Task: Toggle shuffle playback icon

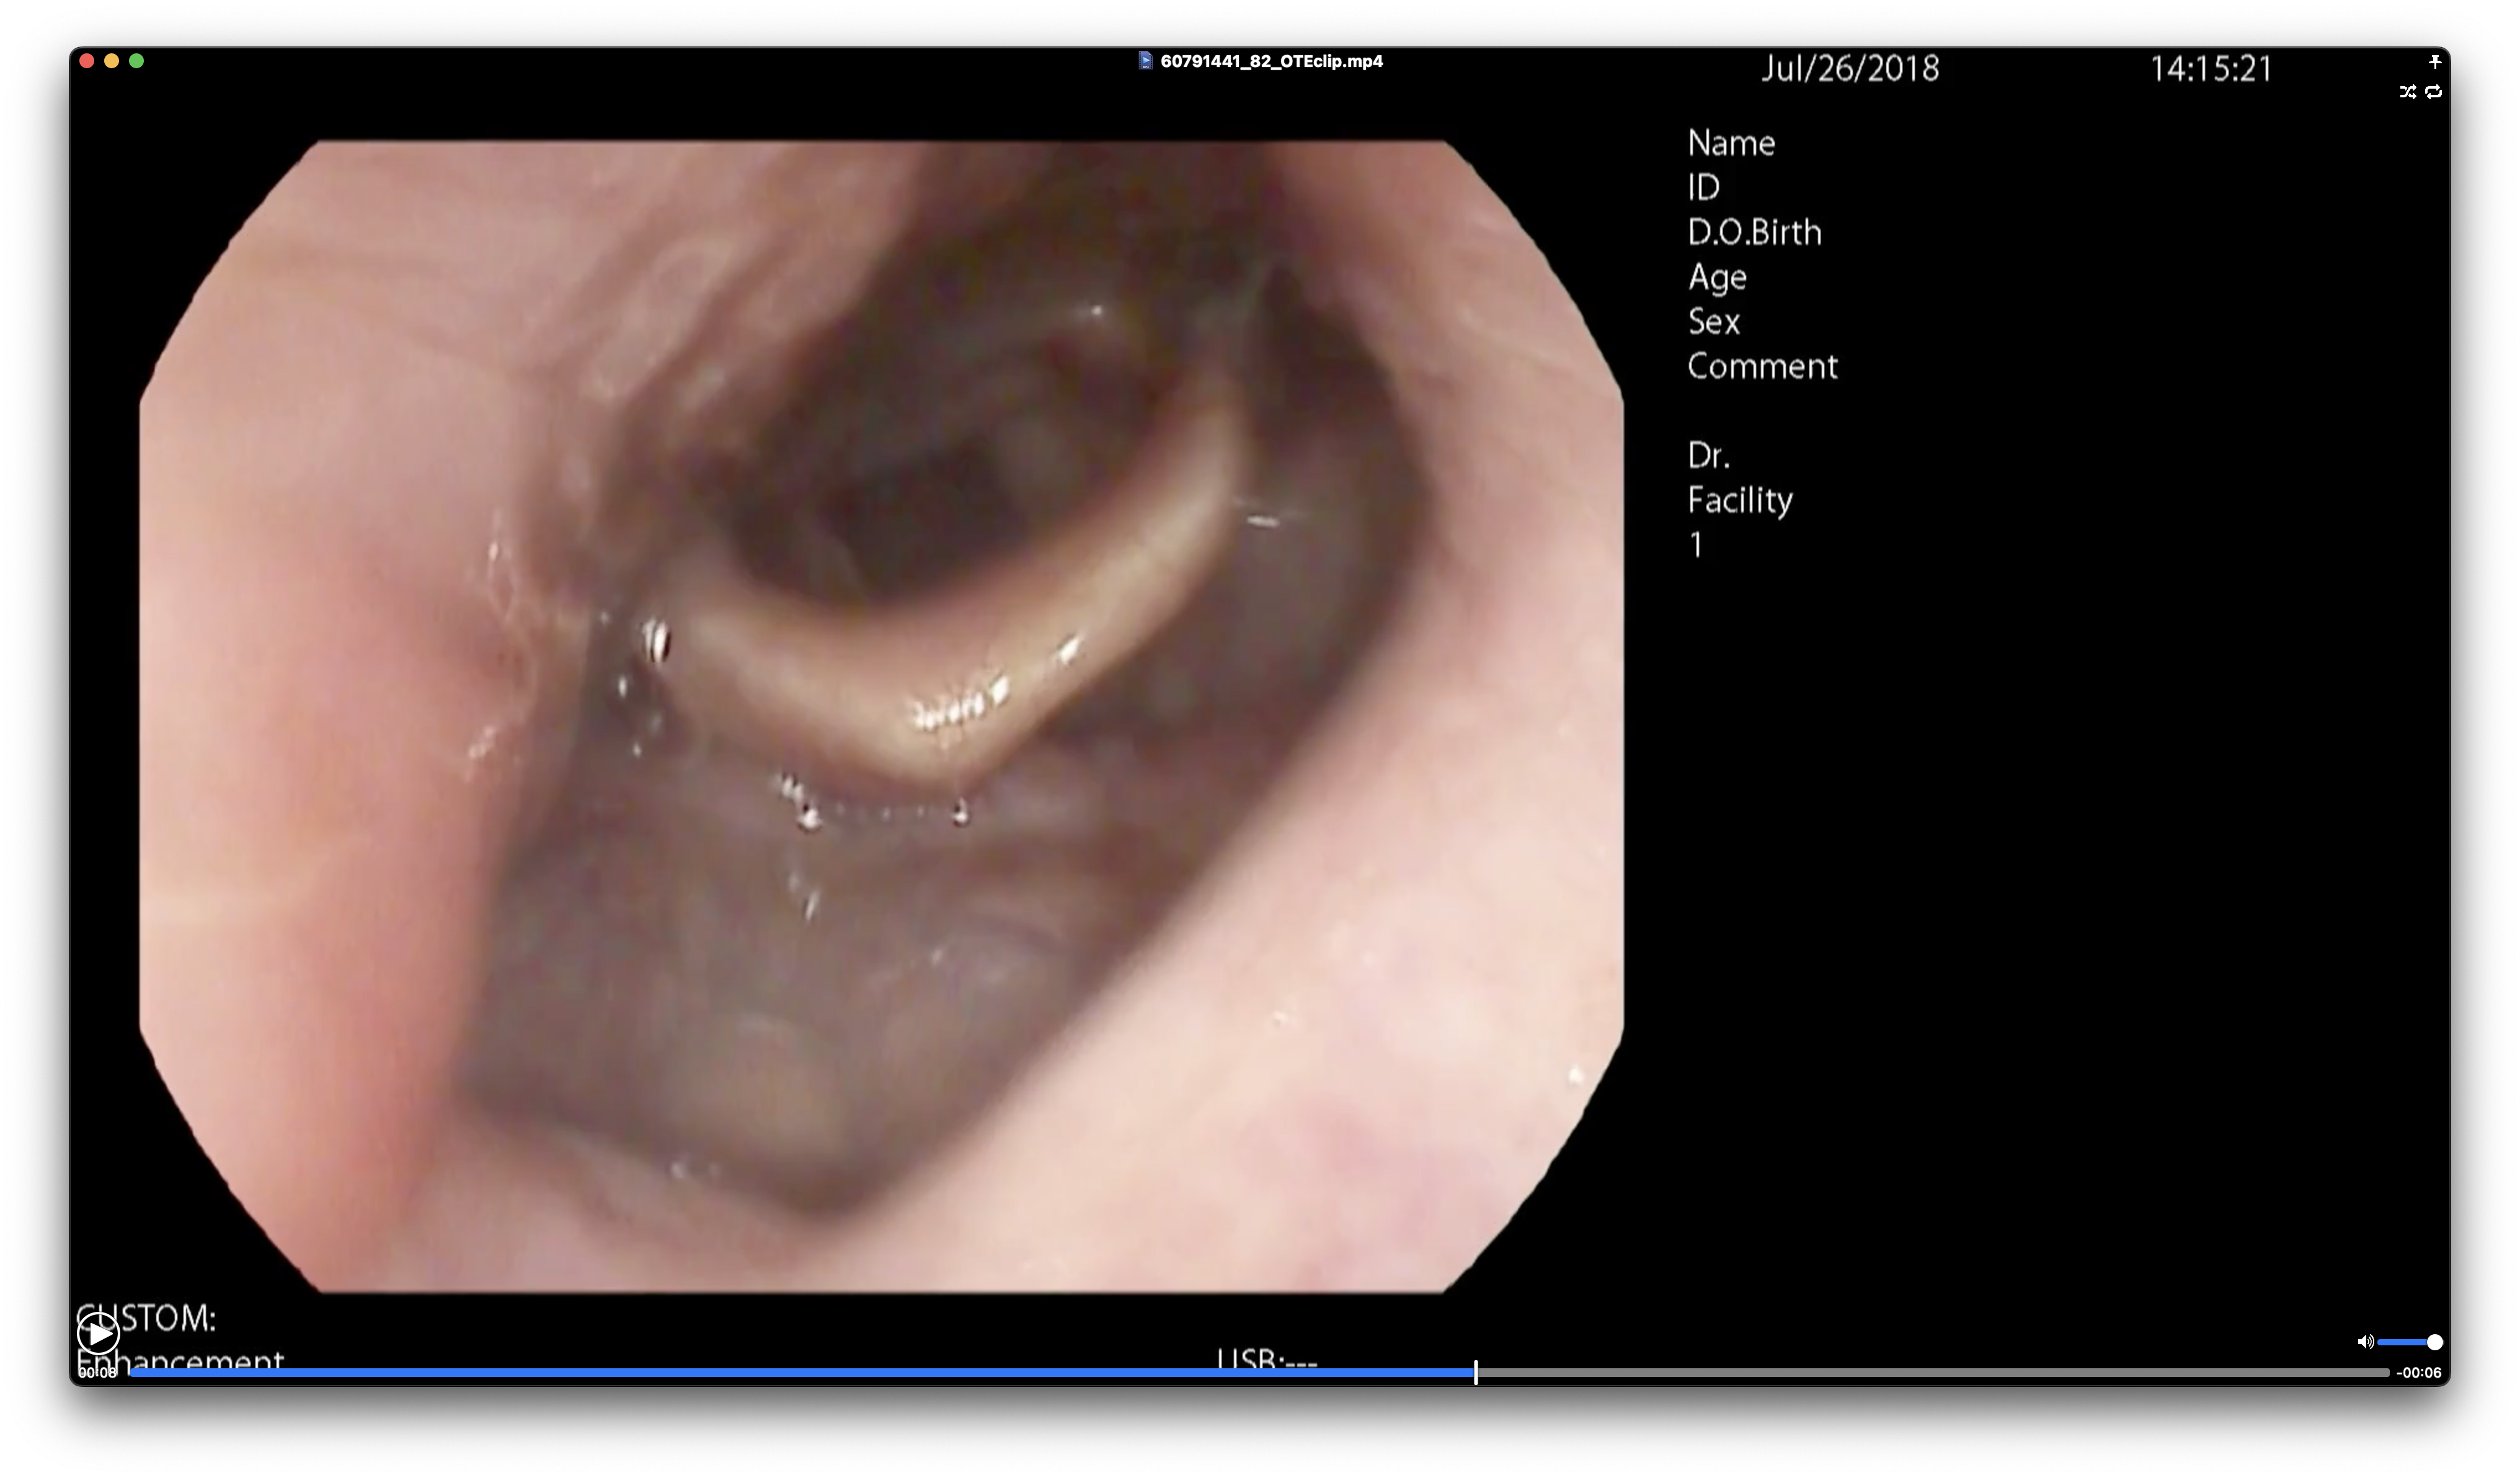Action: [x=2407, y=92]
